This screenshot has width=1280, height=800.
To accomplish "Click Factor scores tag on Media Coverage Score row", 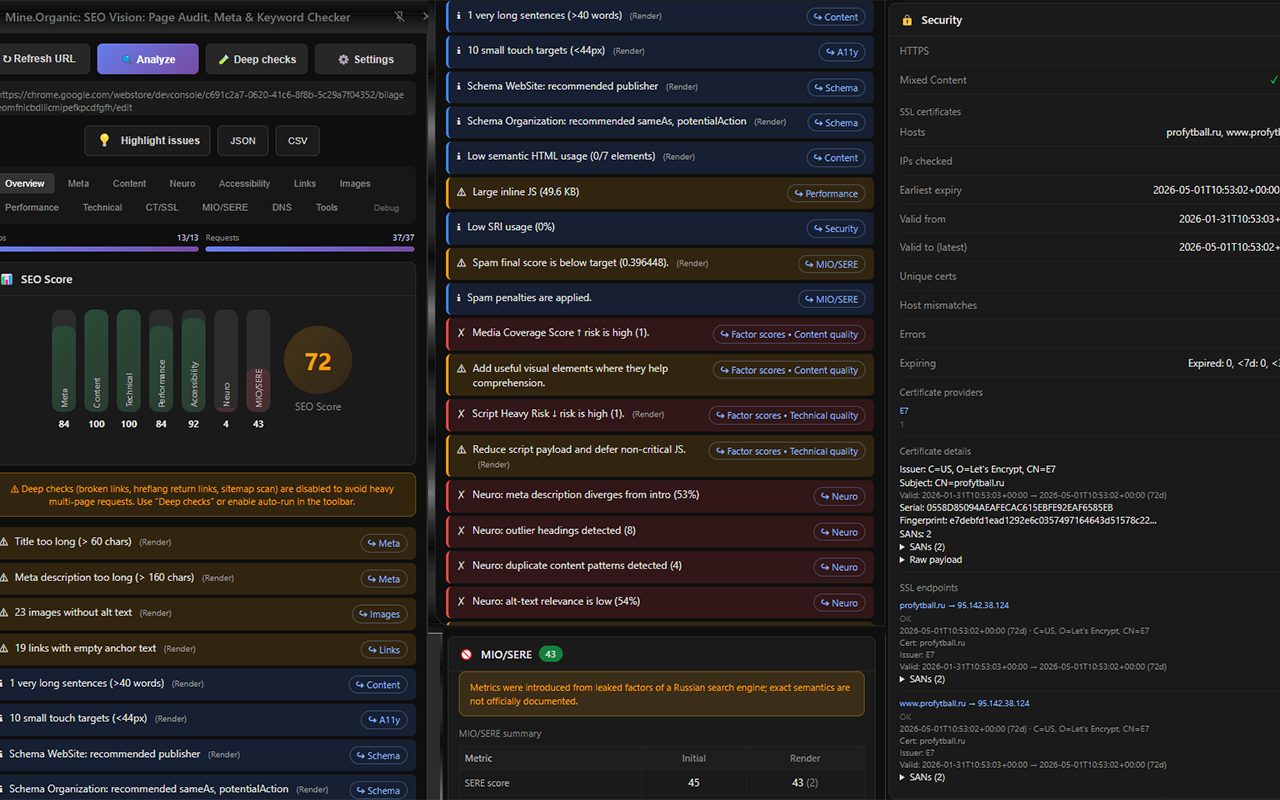I will click(x=789, y=335).
